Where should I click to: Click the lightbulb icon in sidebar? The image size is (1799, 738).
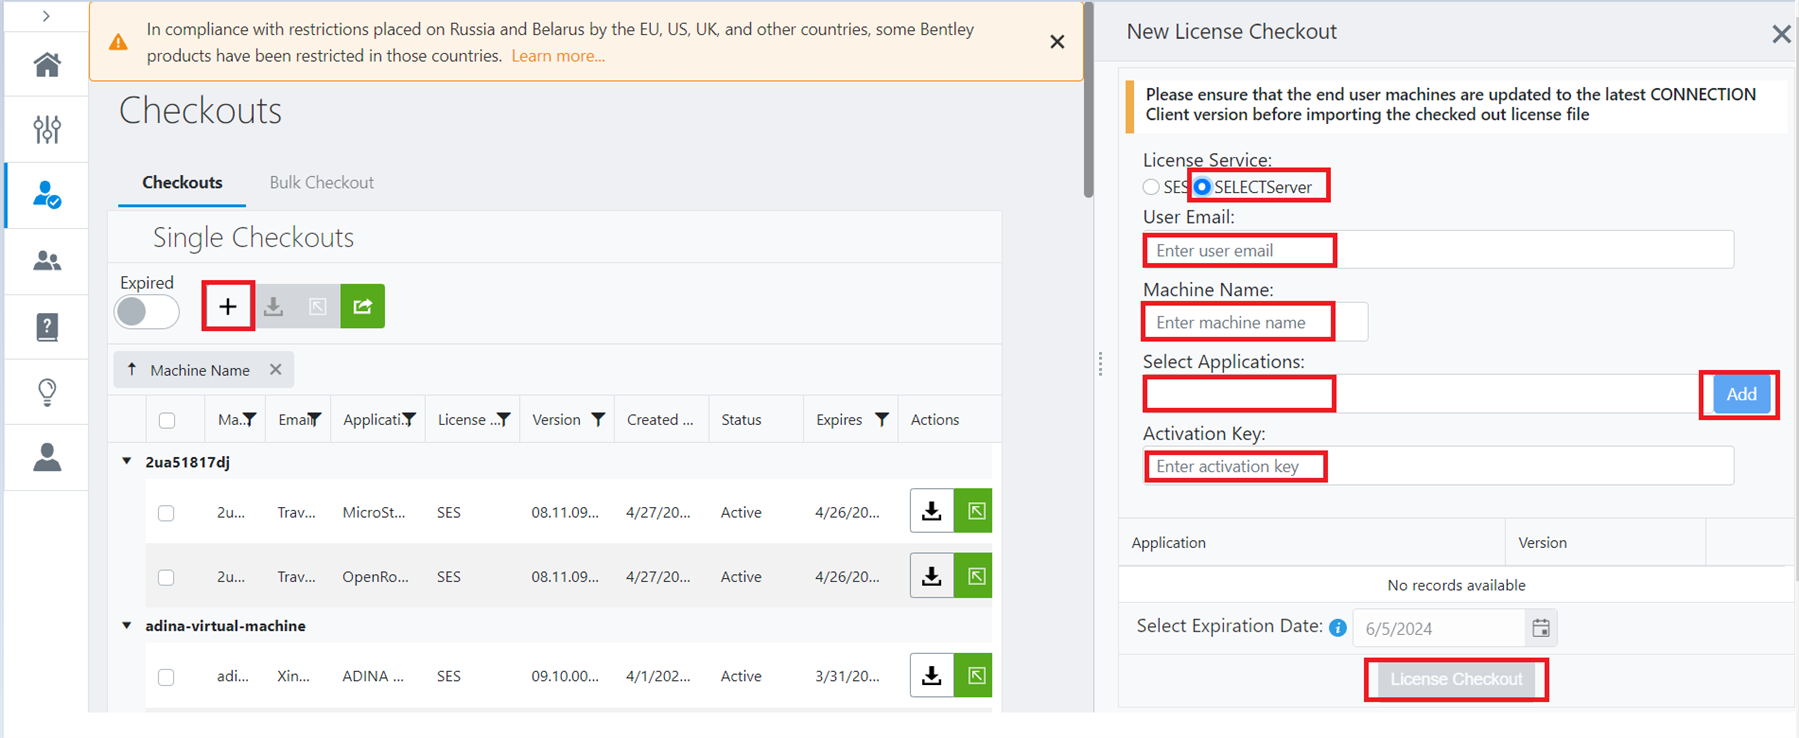tap(47, 392)
